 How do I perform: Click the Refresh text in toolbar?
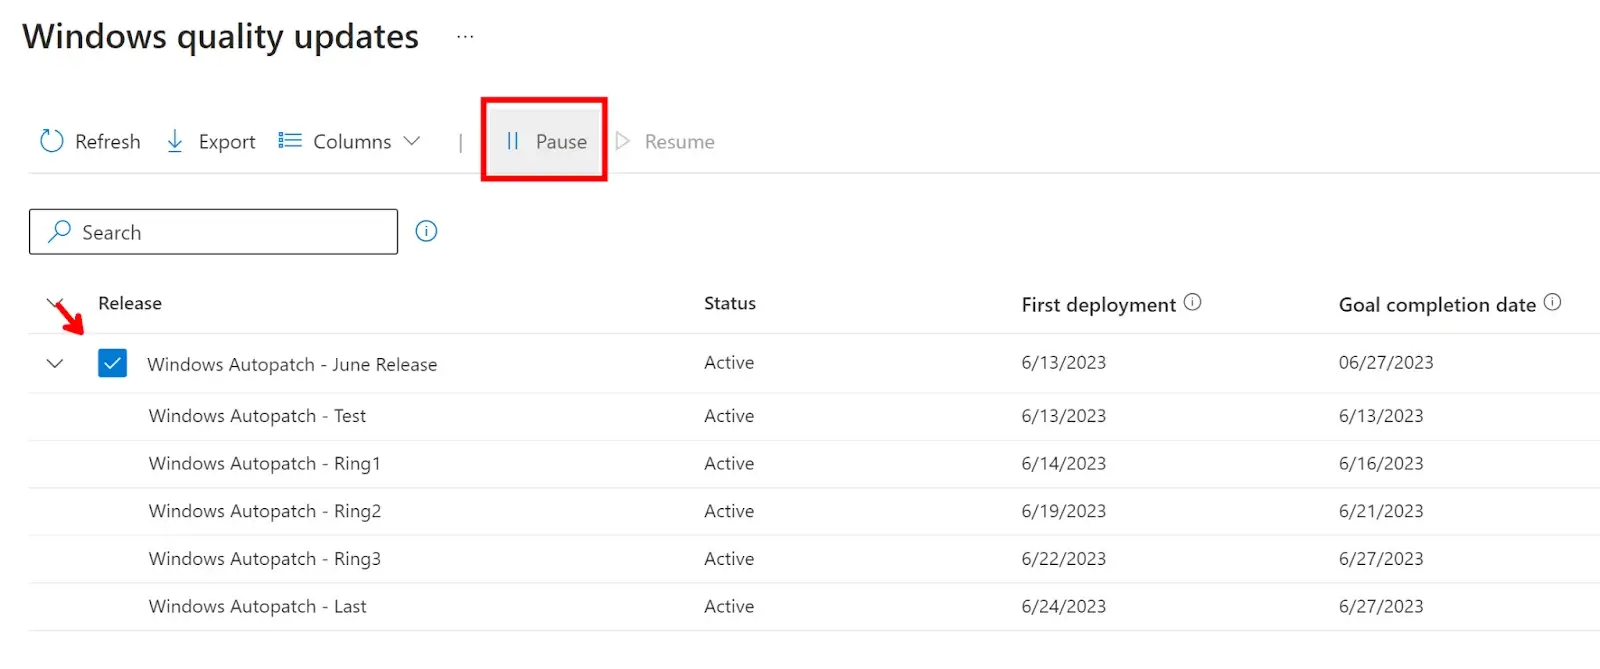108,141
